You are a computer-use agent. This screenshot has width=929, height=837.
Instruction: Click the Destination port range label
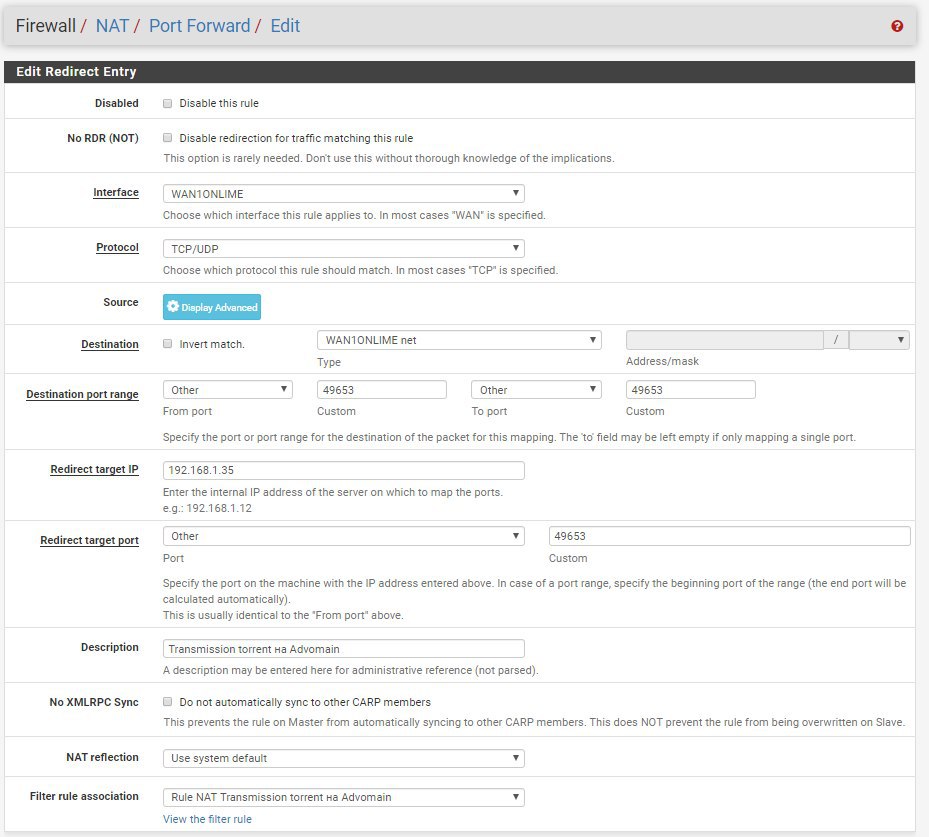[82, 395]
